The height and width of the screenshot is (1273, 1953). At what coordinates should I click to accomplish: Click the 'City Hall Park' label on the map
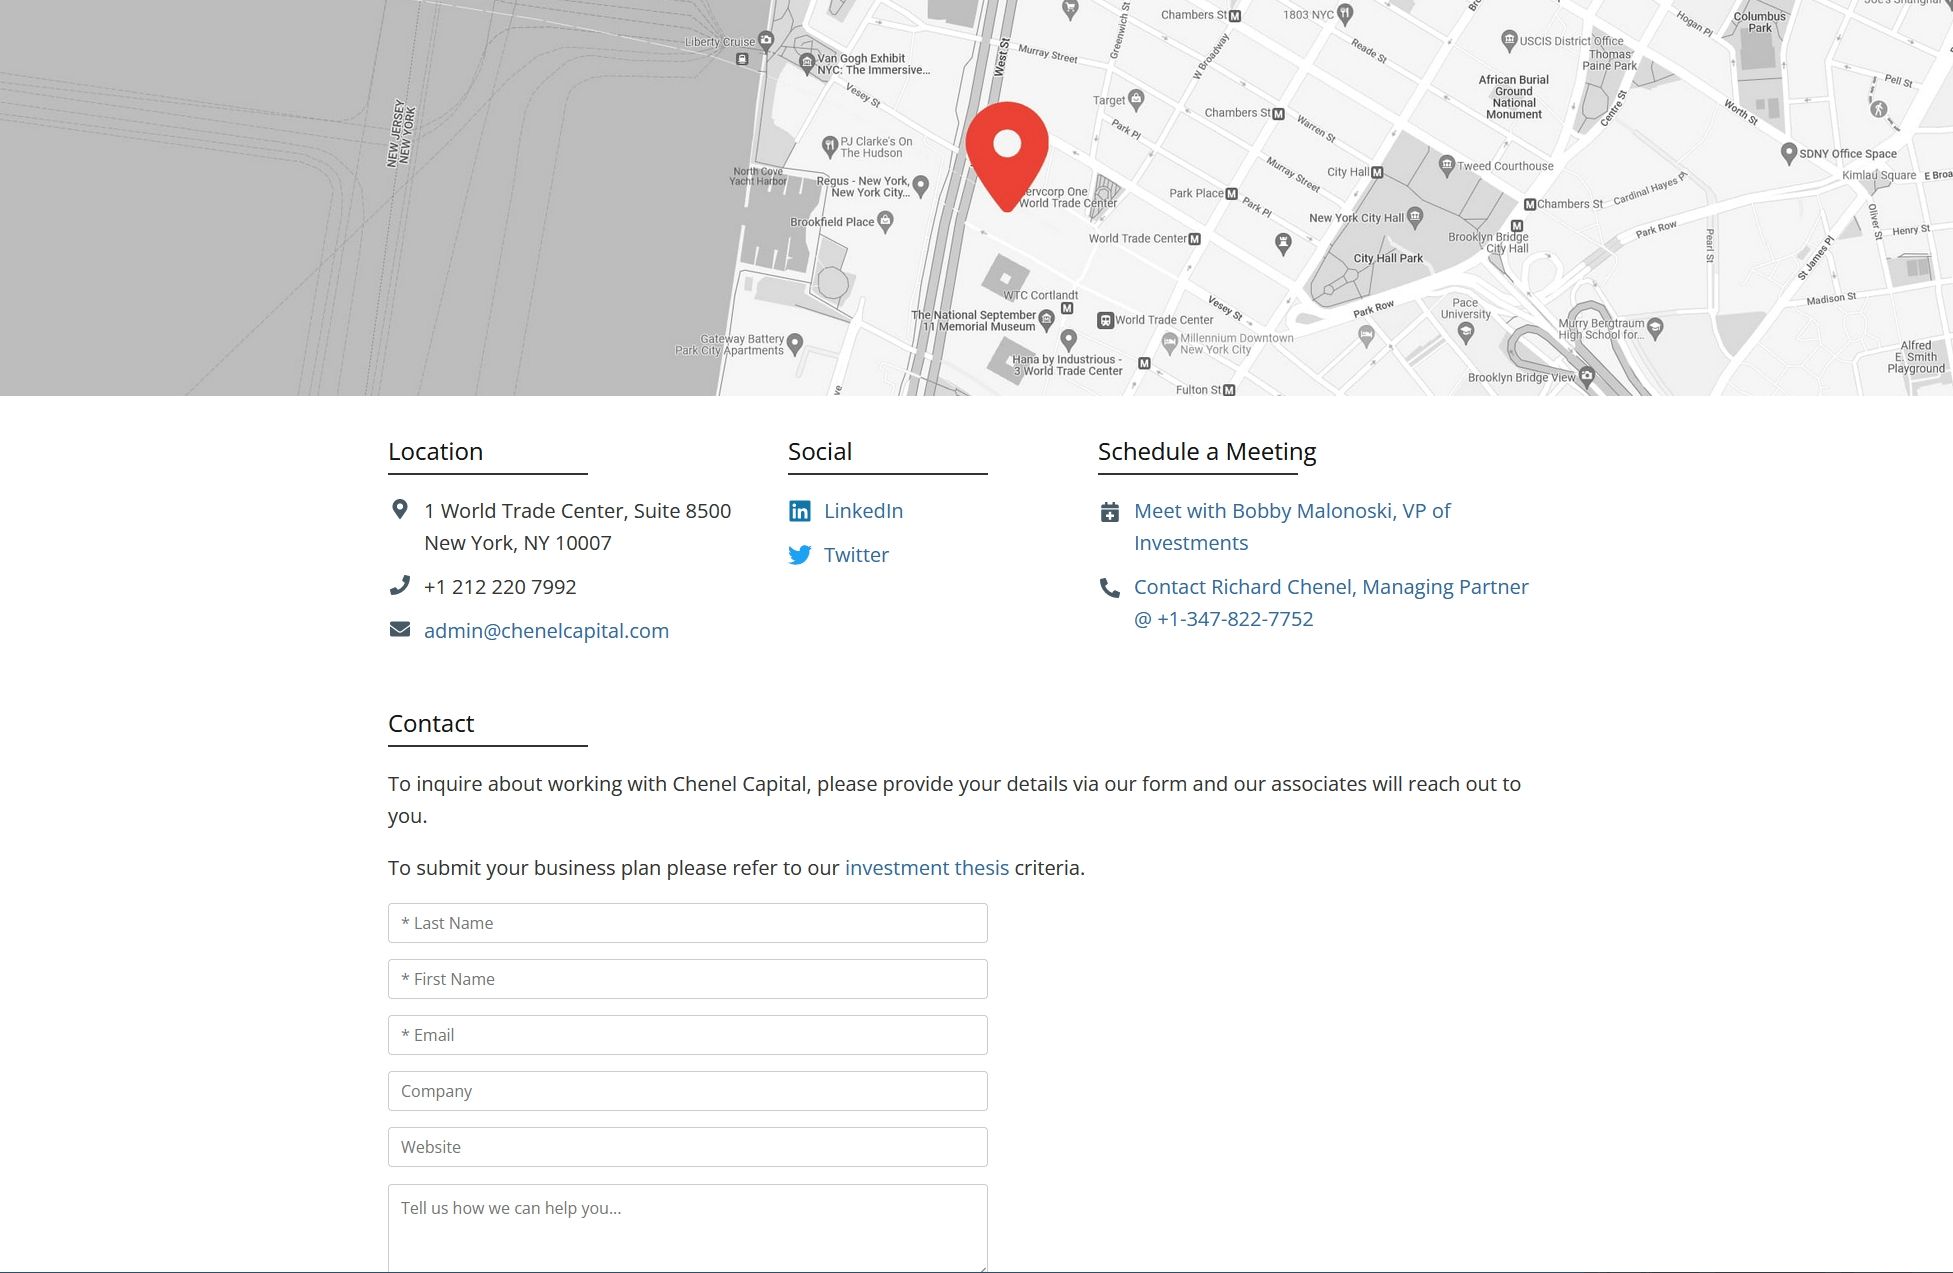pyautogui.click(x=1388, y=258)
